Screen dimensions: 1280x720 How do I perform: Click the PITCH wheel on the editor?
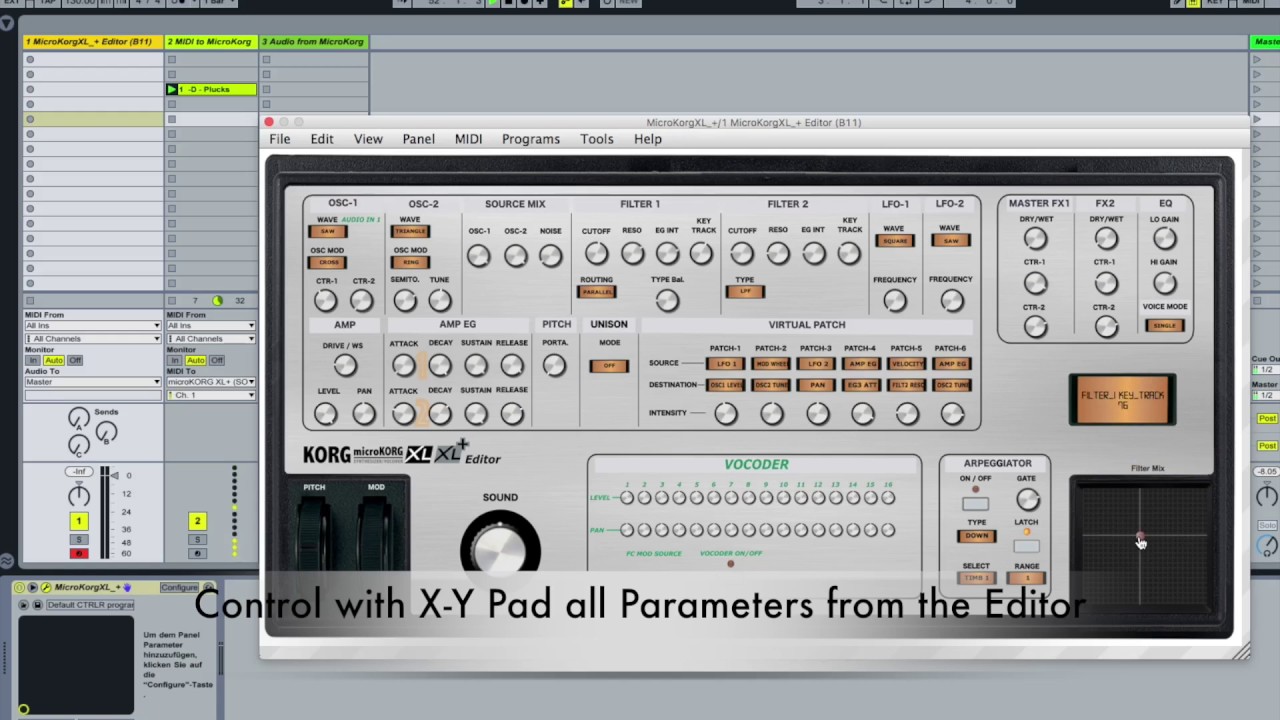click(315, 530)
